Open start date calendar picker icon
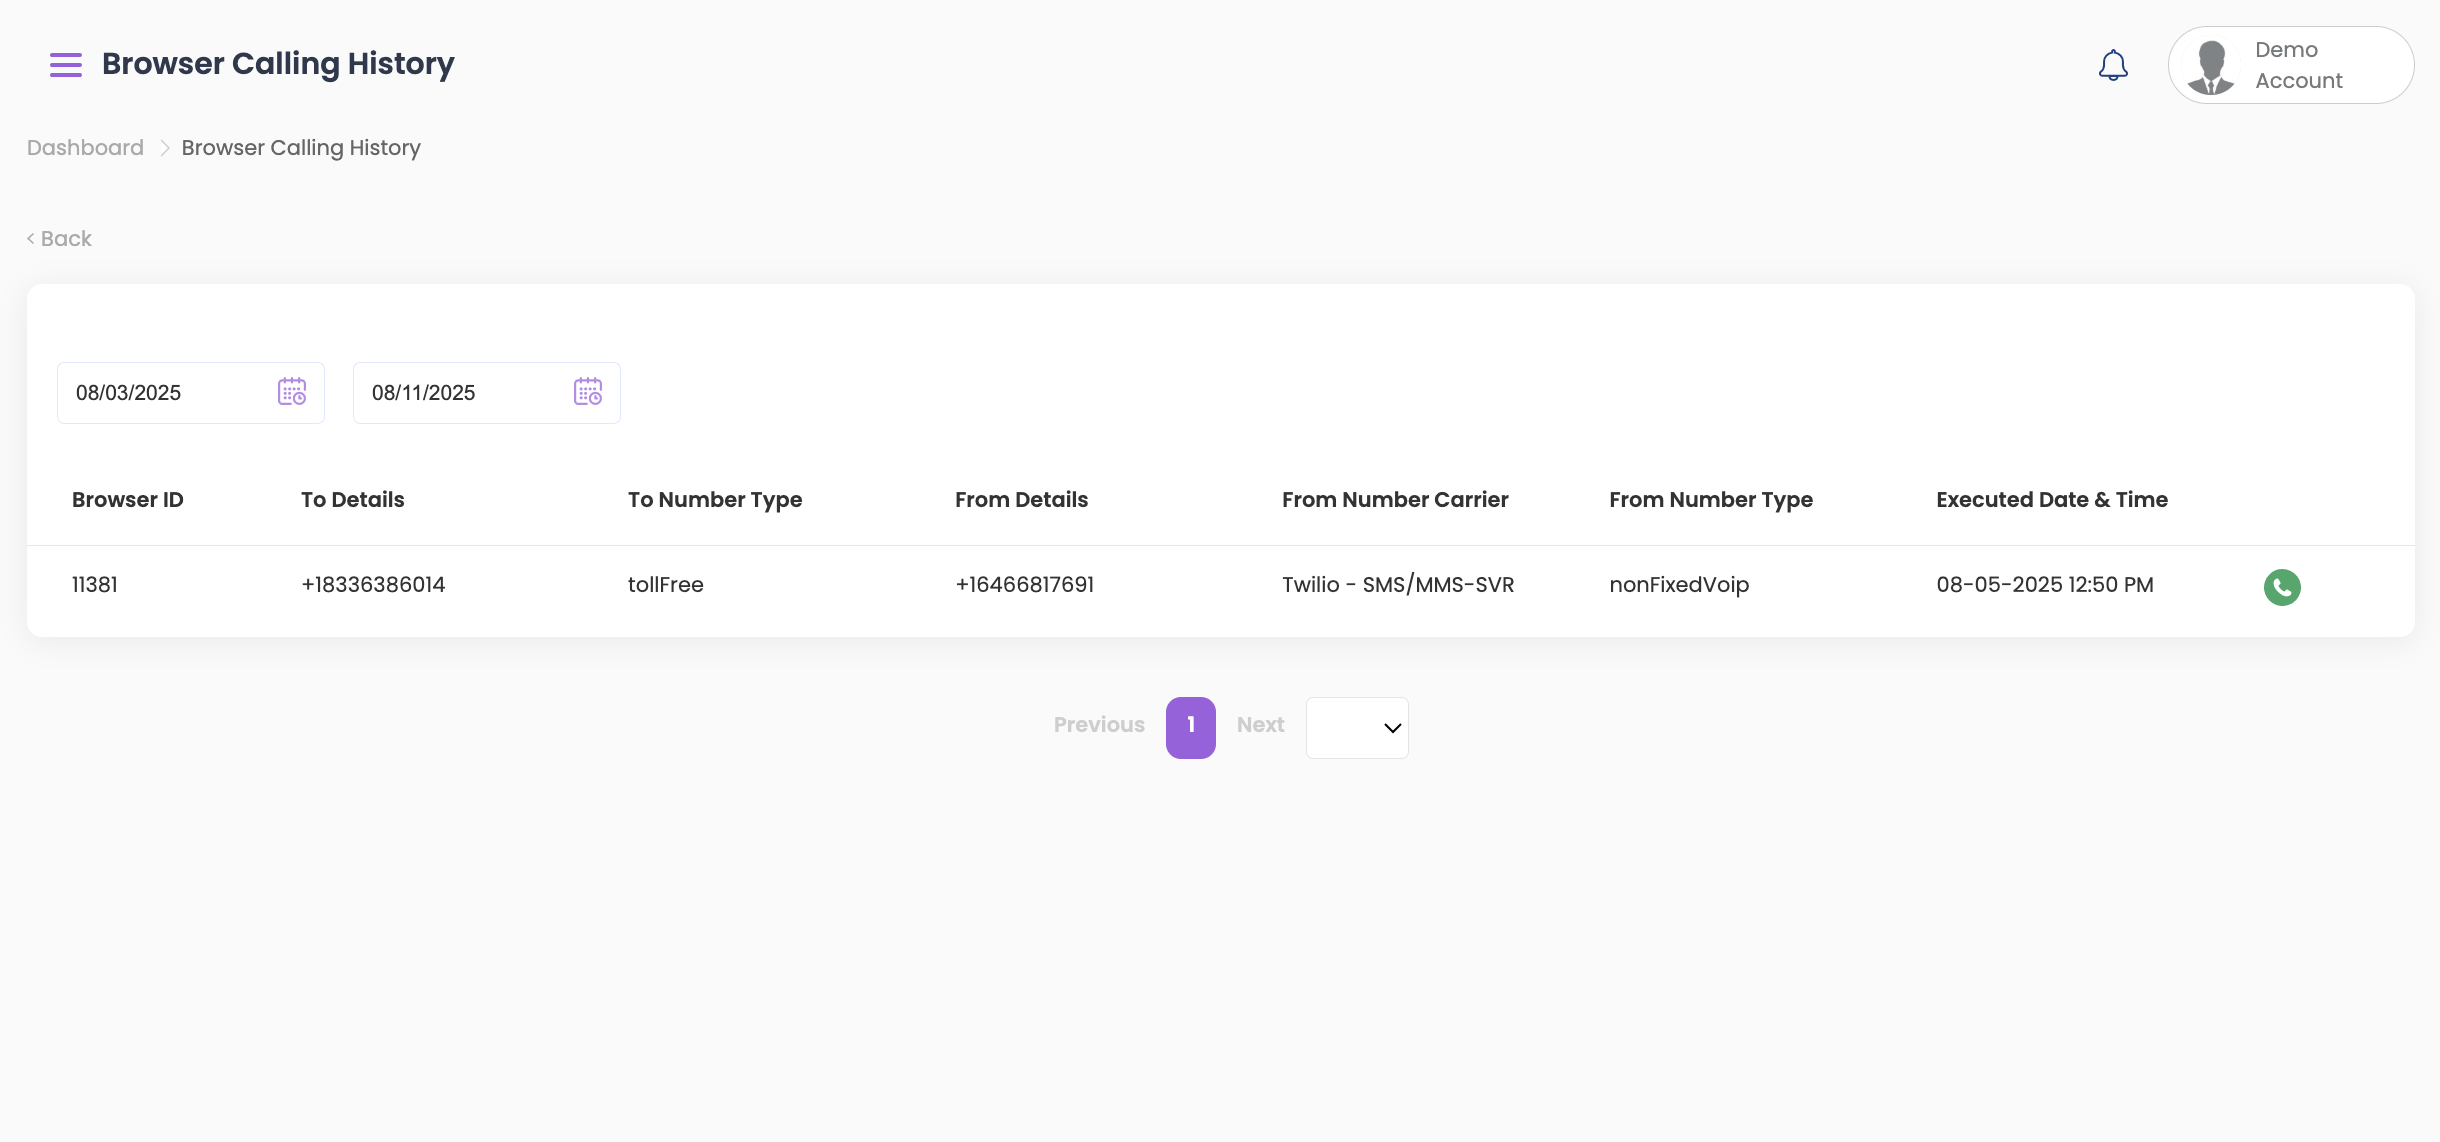2440x1142 pixels. tap(291, 392)
